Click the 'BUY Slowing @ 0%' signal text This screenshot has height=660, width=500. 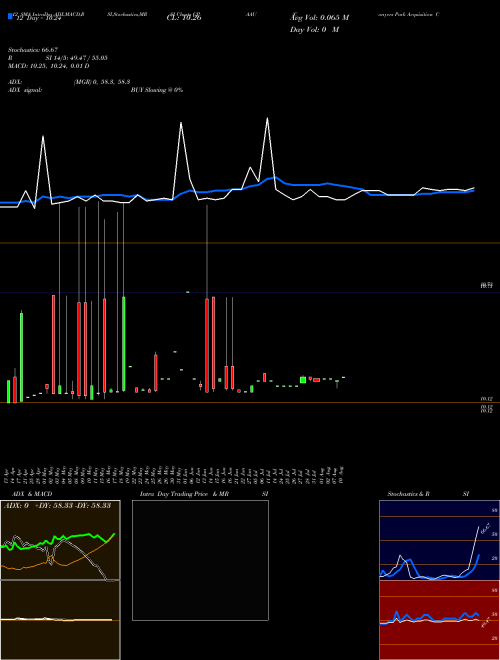157,90
